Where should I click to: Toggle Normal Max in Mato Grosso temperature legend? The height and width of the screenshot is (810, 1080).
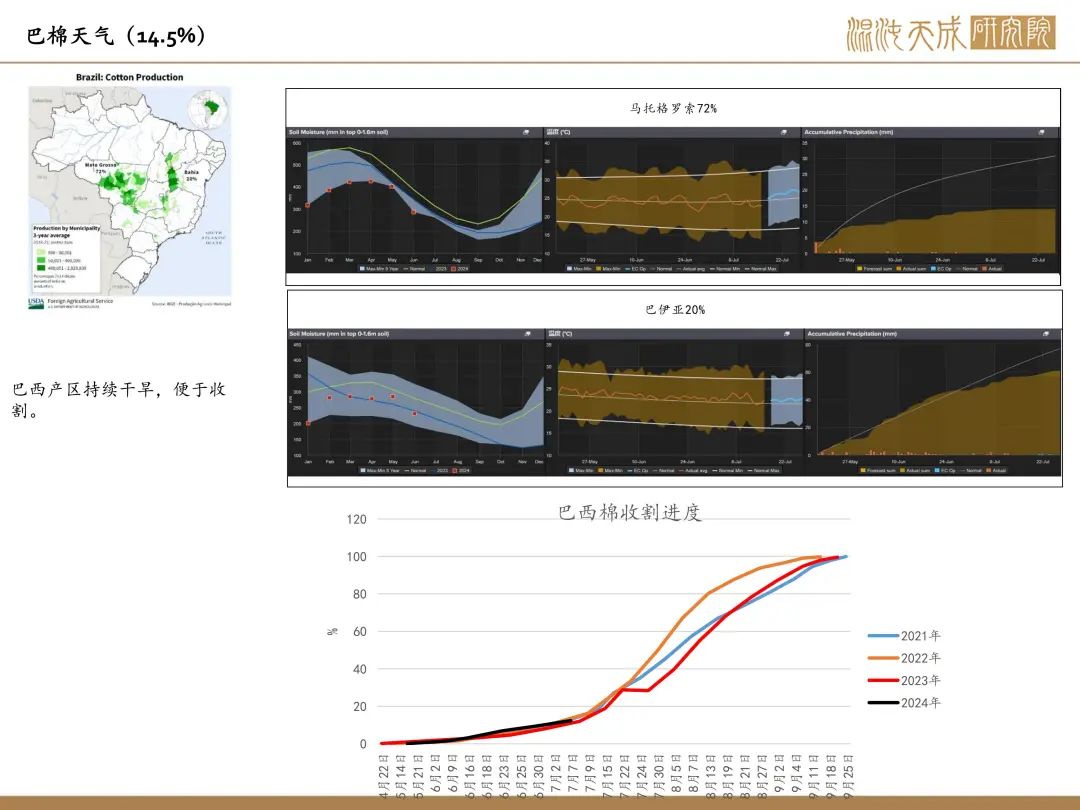tap(760, 269)
